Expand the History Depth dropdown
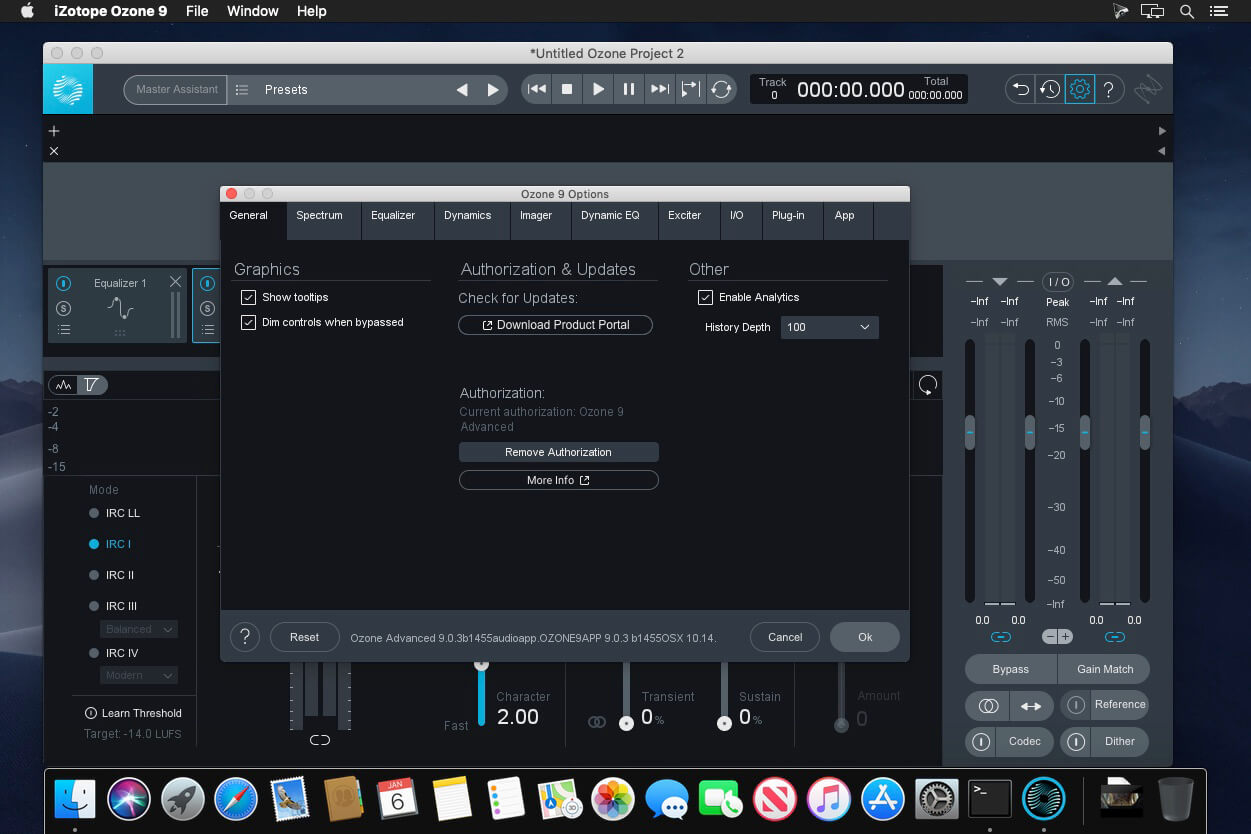 [829, 327]
